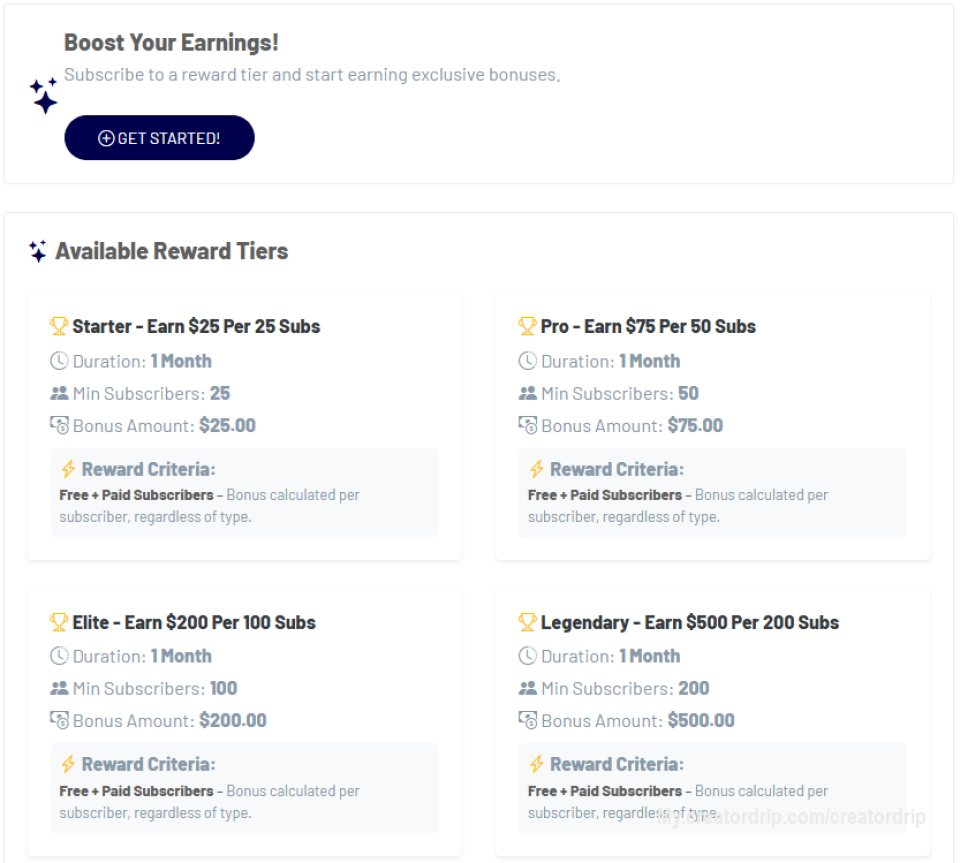This screenshot has width=960, height=863.
Task: Click Legendary's Reward Criteria box
Action: point(712,789)
